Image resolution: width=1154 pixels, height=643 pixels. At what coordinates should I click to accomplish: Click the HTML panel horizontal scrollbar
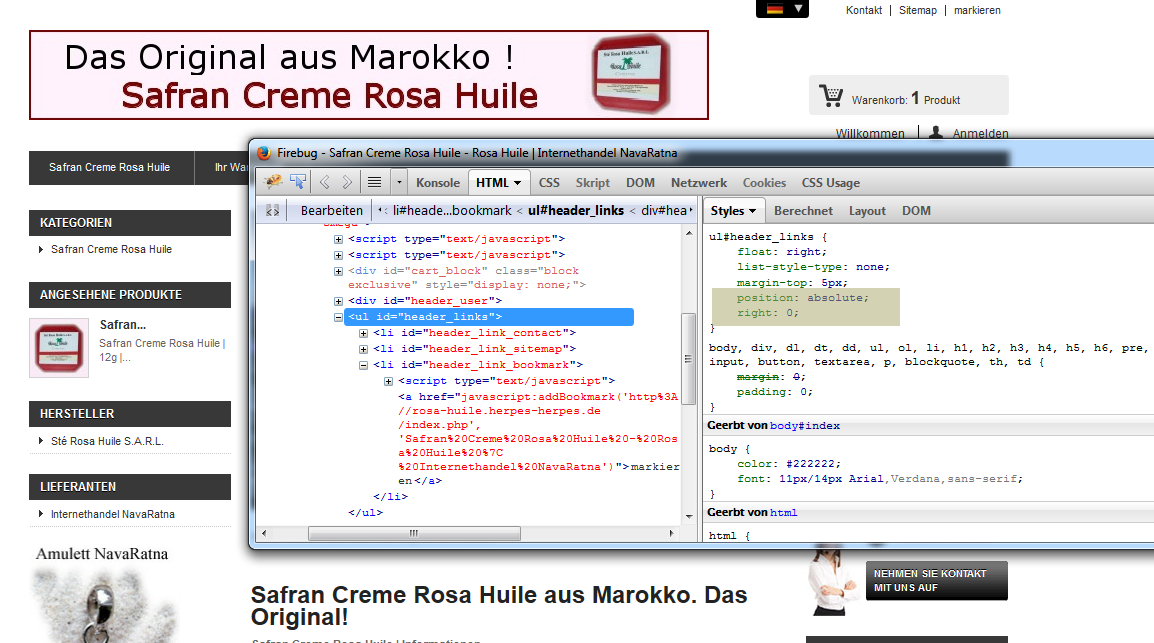click(x=414, y=533)
